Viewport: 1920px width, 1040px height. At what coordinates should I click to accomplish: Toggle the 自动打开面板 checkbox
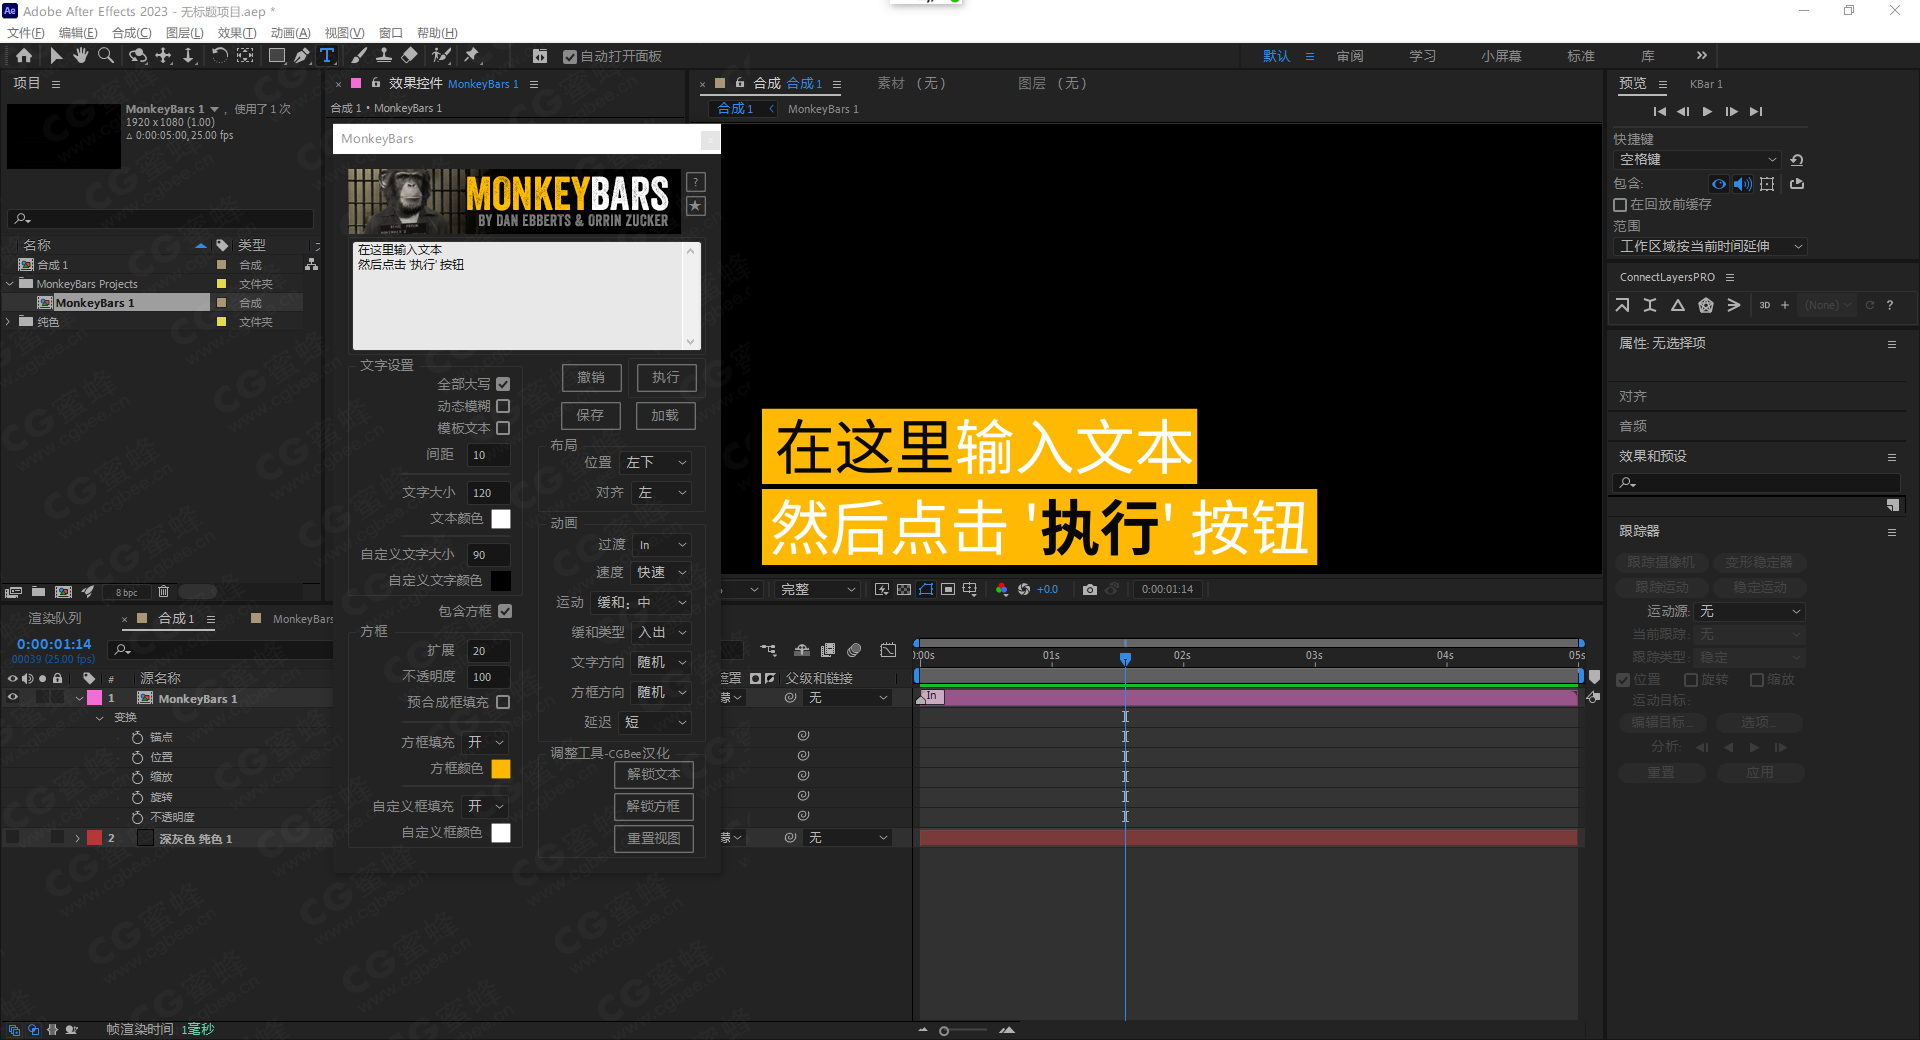click(570, 57)
